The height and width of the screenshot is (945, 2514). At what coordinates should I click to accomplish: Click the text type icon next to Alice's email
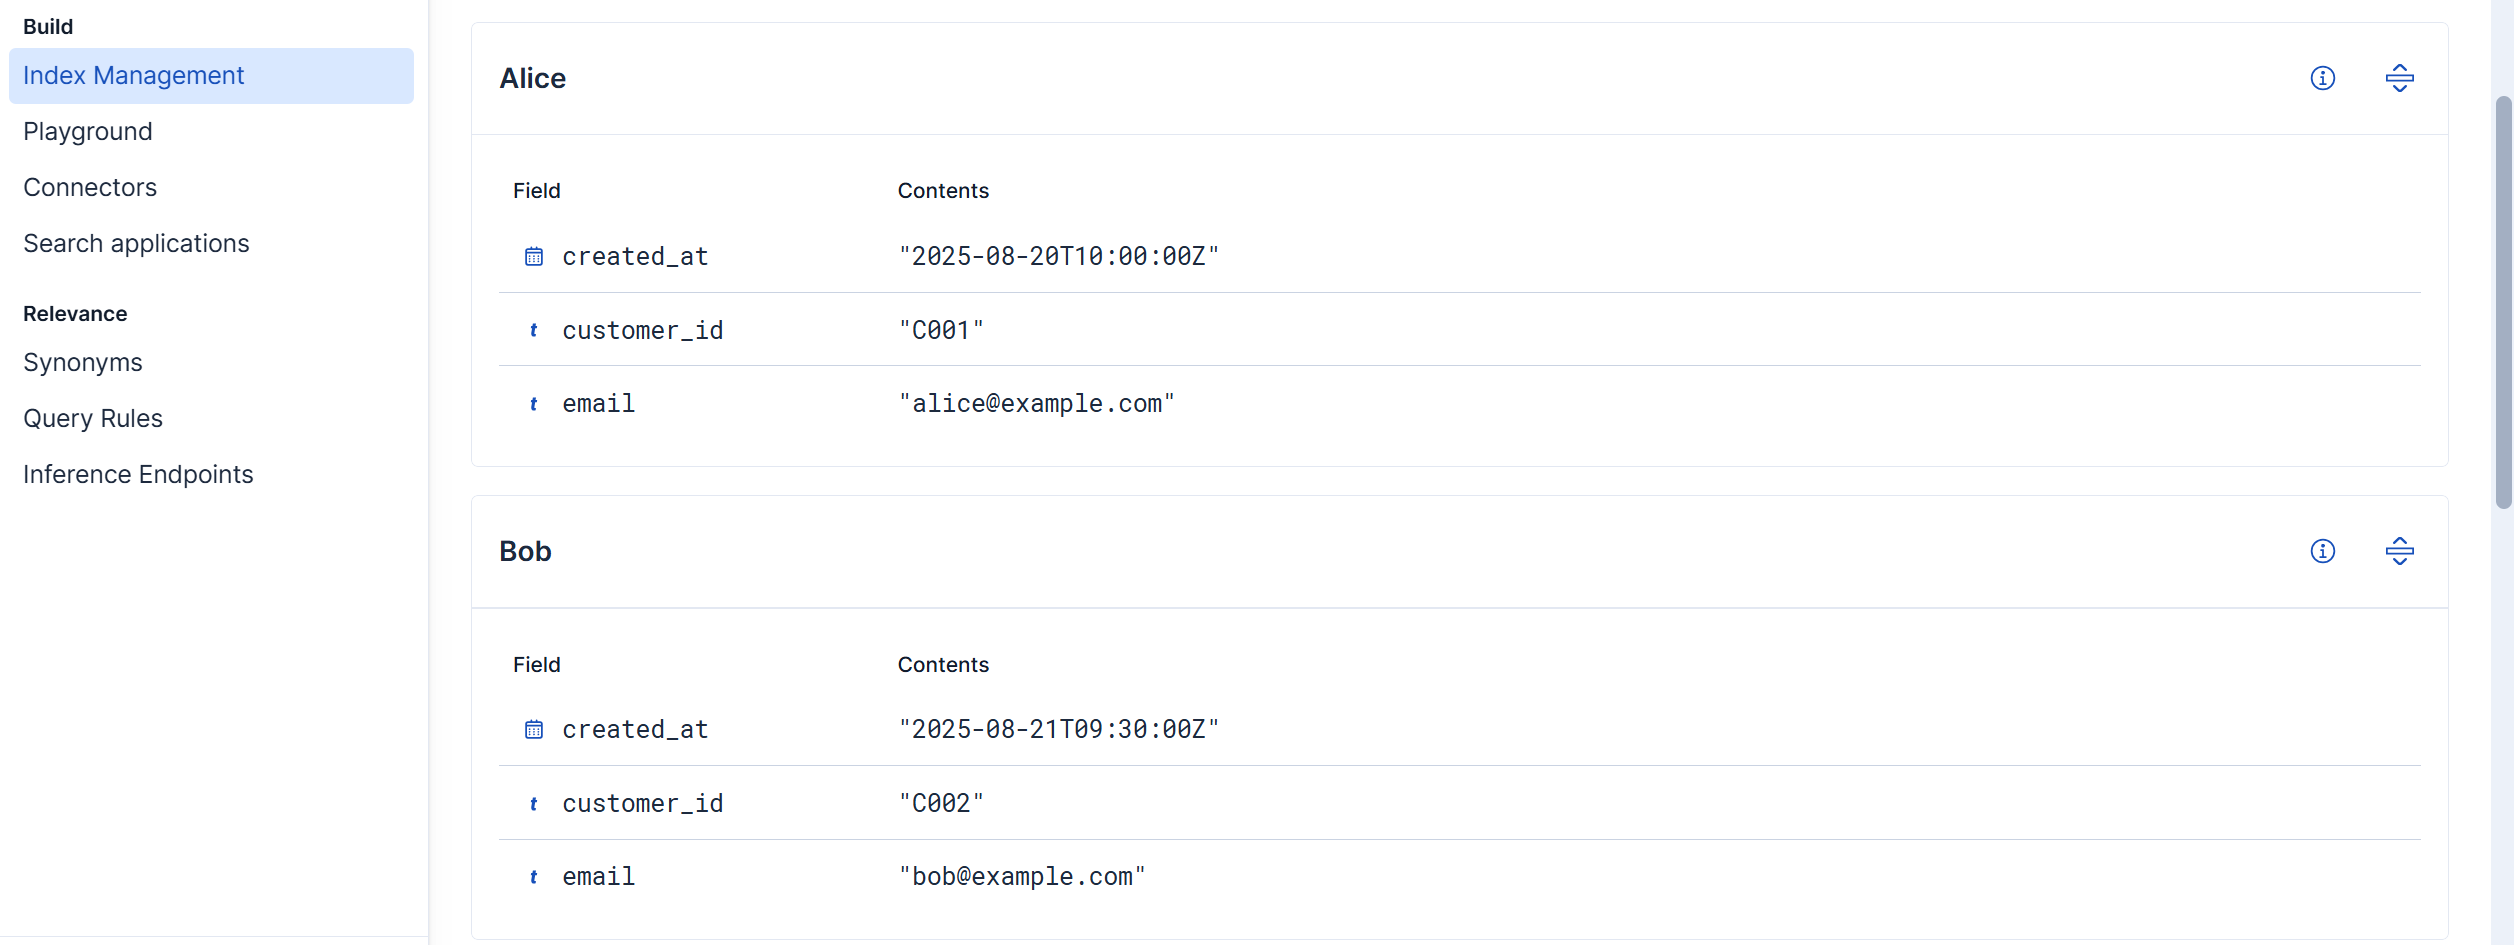[x=533, y=404]
